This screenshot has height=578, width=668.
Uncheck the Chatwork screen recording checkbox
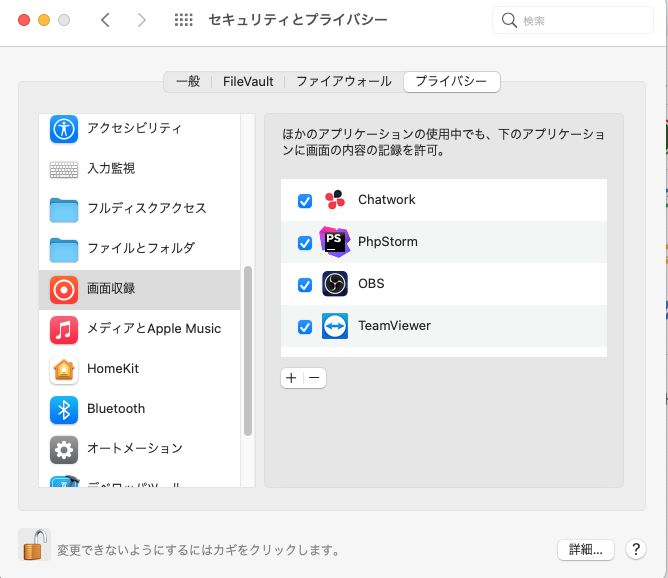click(305, 201)
